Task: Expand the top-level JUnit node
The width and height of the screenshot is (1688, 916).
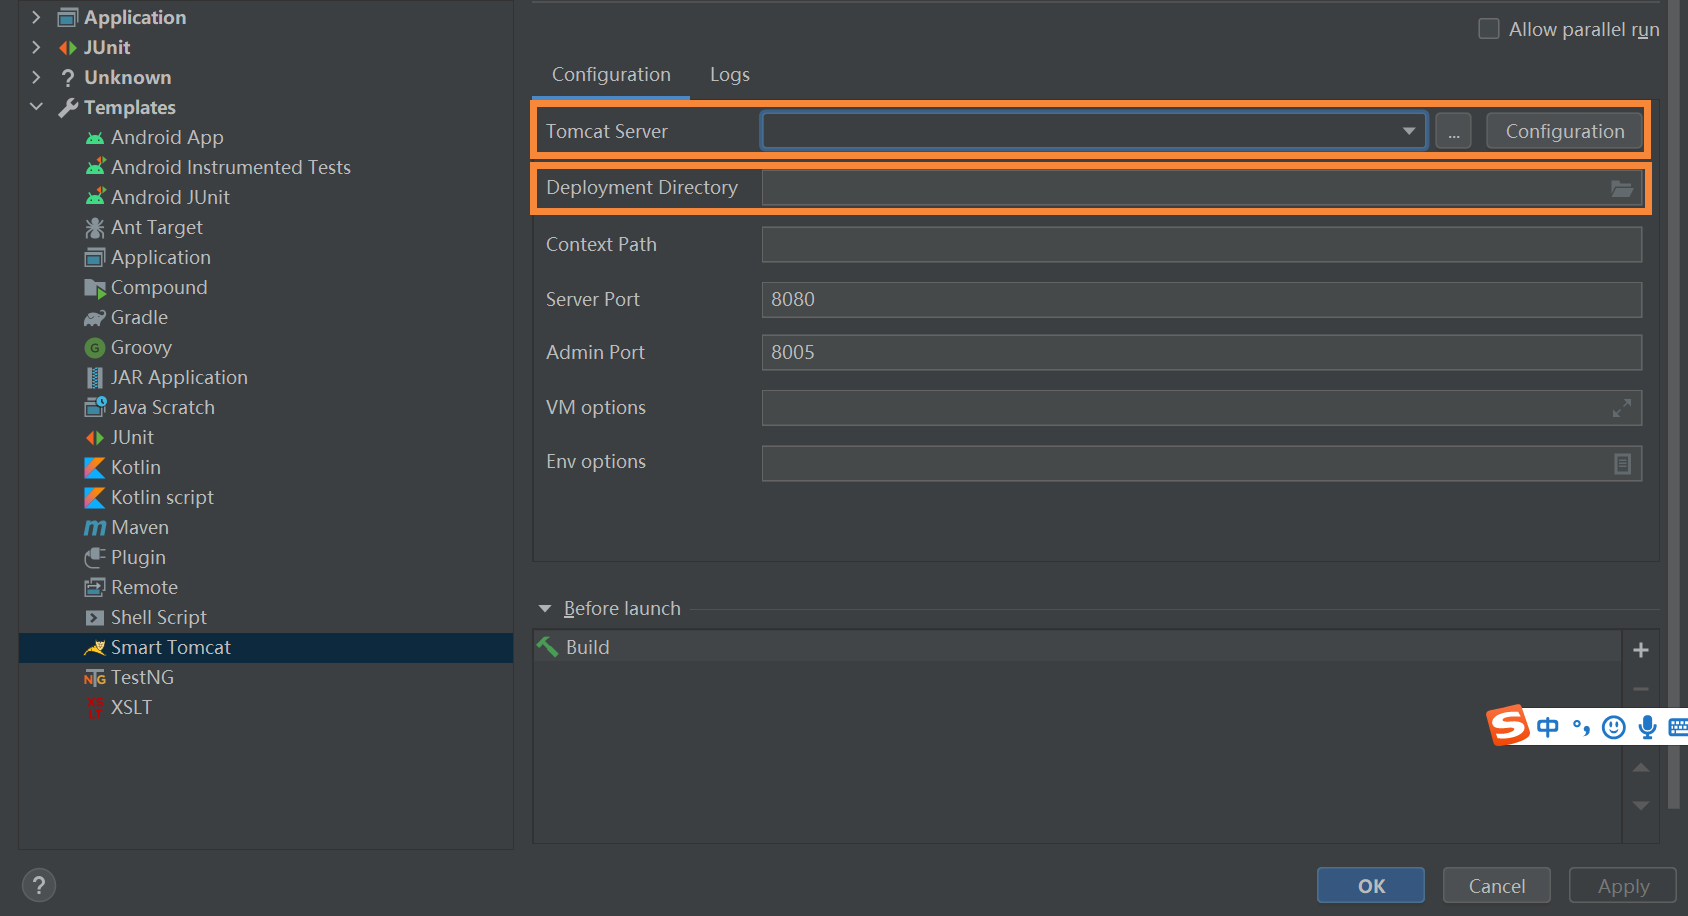Action: [x=36, y=47]
